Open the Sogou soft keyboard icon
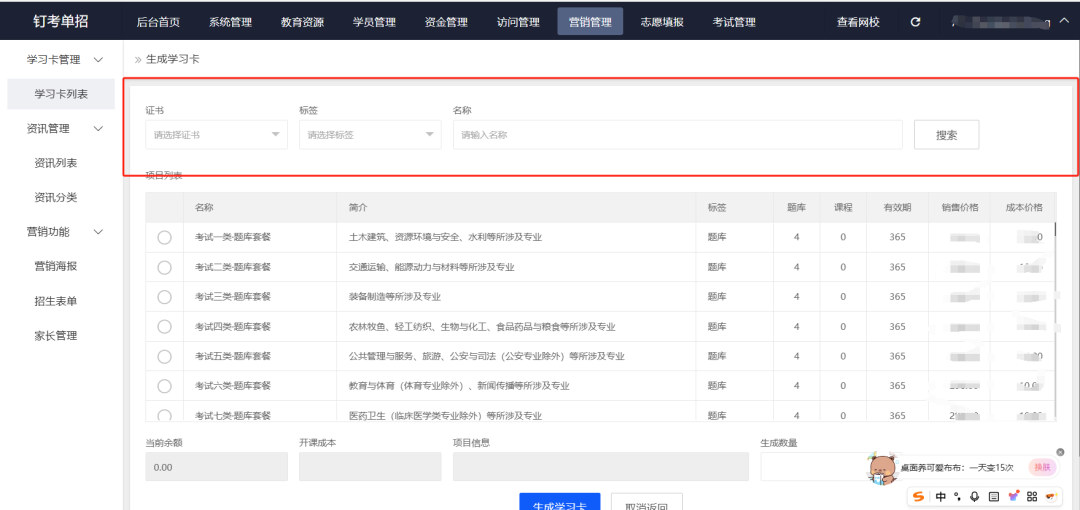 pos(993,496)
